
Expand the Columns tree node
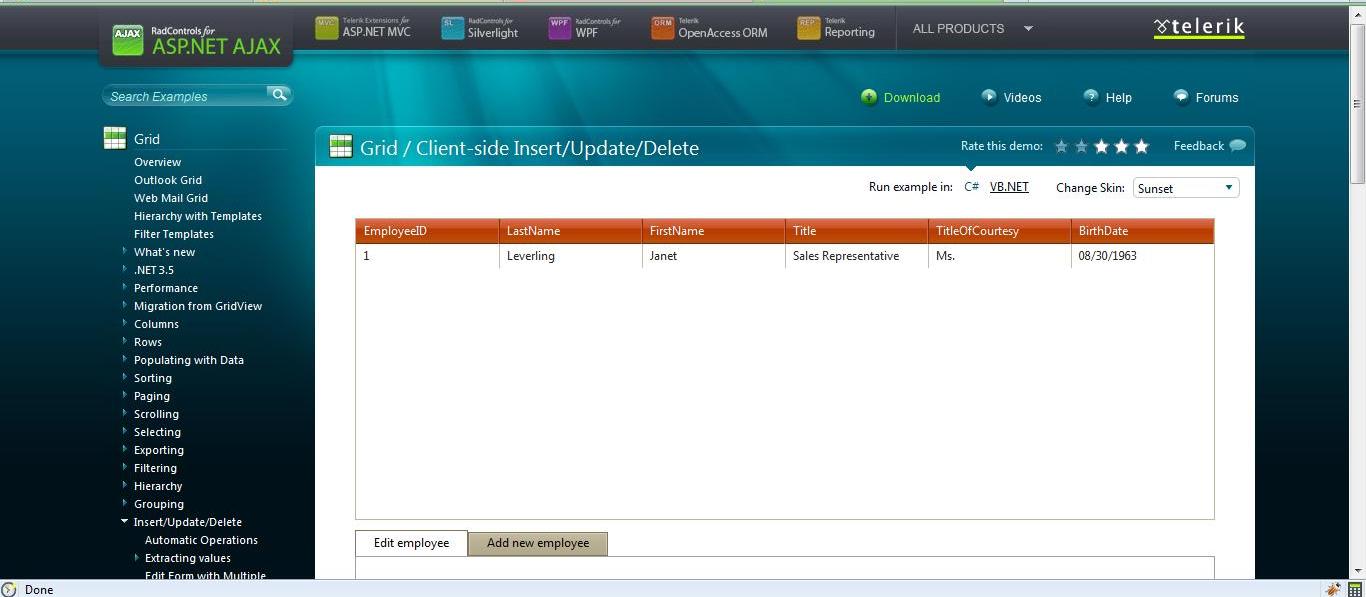point(125,323)
